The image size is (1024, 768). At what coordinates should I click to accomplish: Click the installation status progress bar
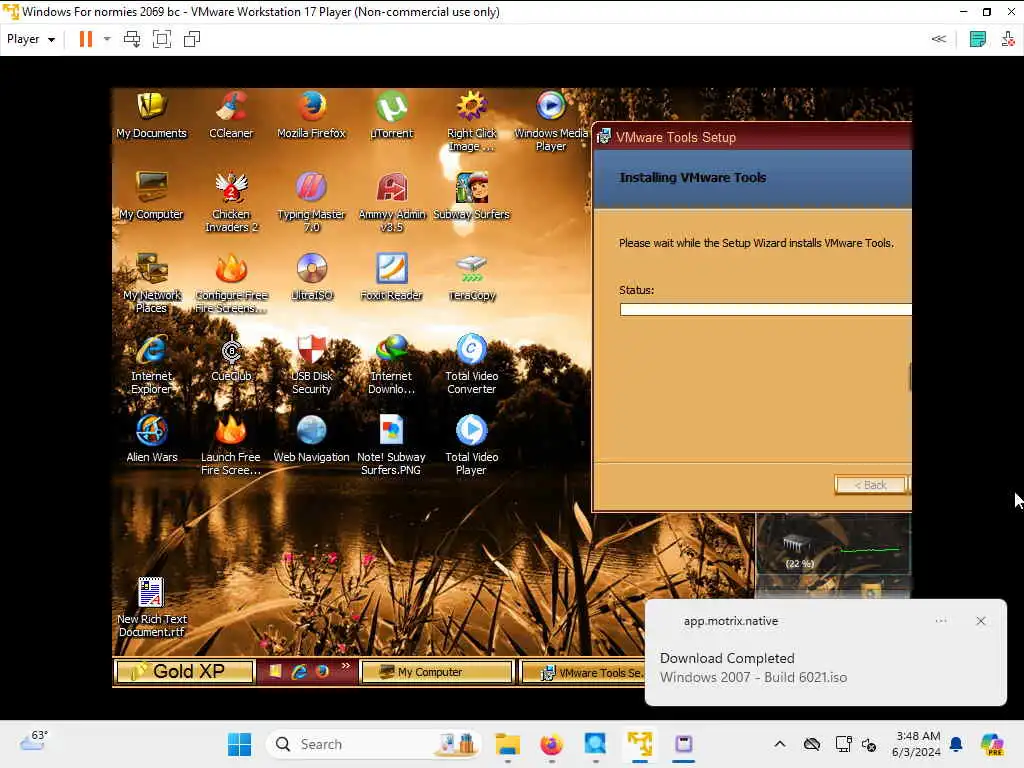[765, 310]
